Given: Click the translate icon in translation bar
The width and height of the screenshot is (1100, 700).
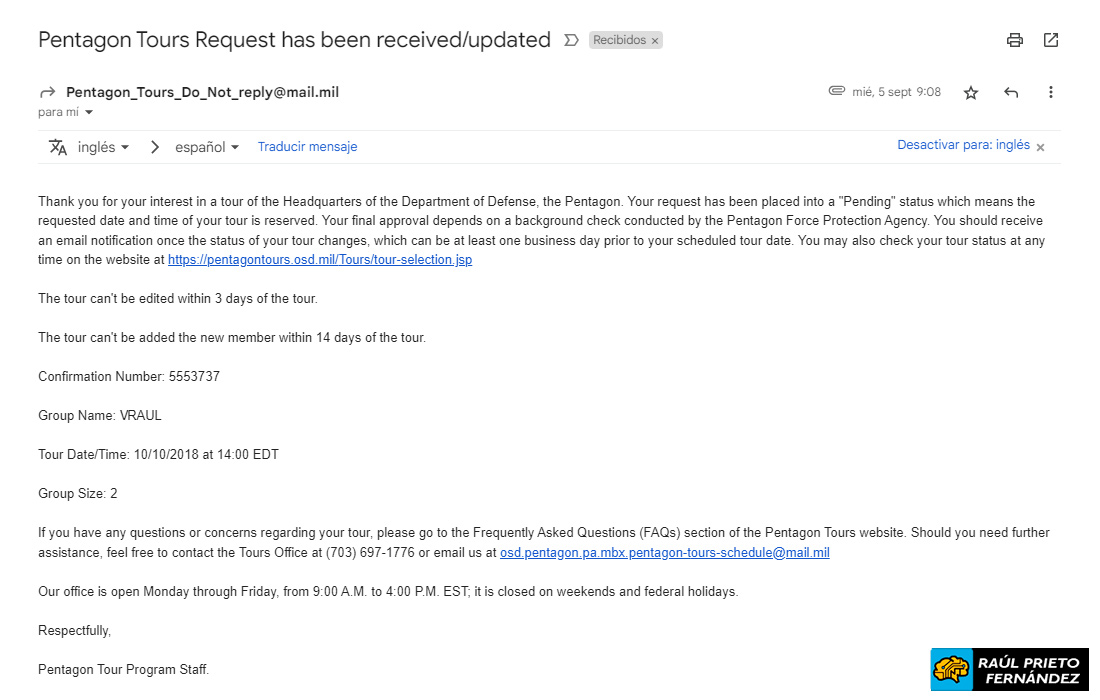Looking at the screenshot, I should [58, 147].
